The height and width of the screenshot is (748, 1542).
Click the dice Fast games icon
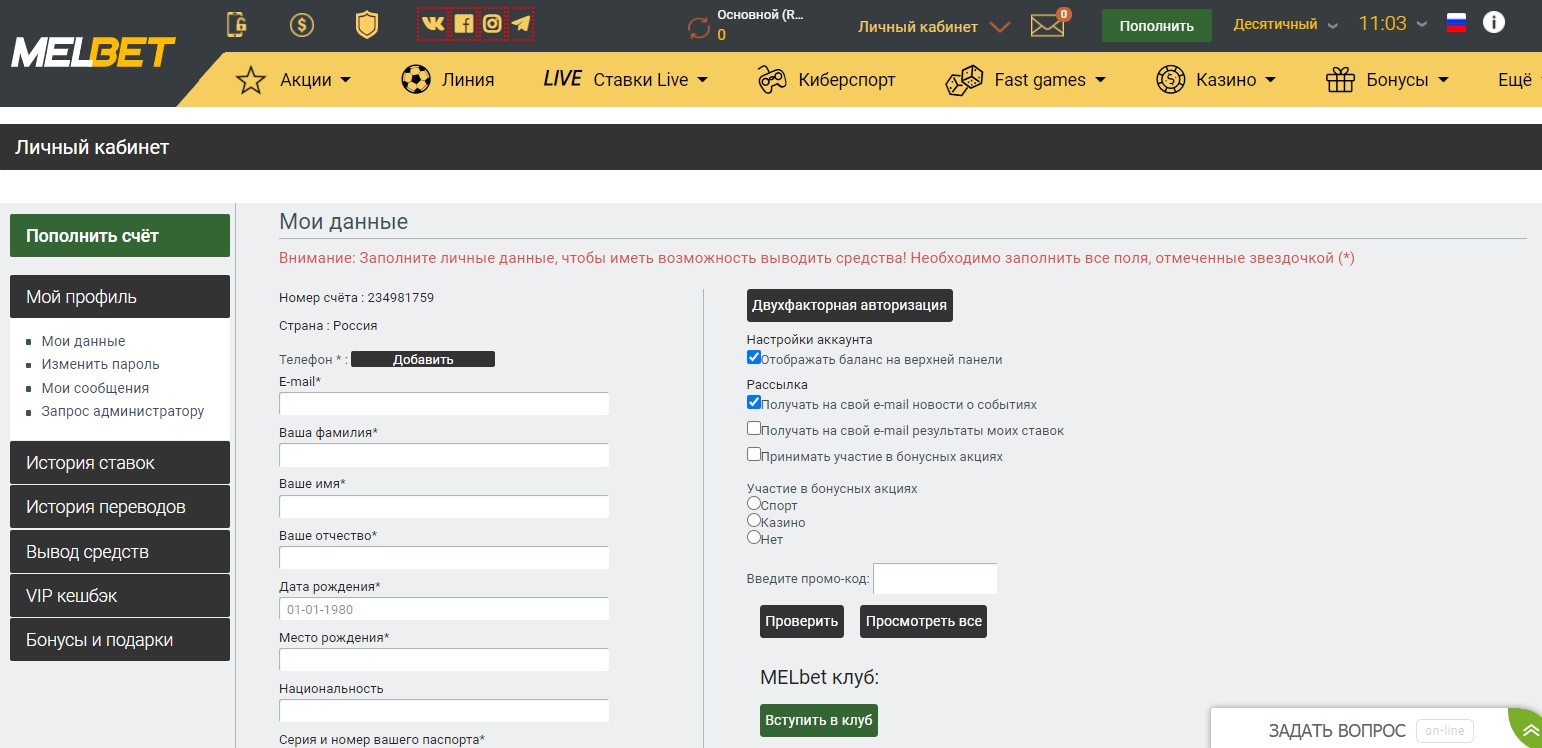point(964,80)
